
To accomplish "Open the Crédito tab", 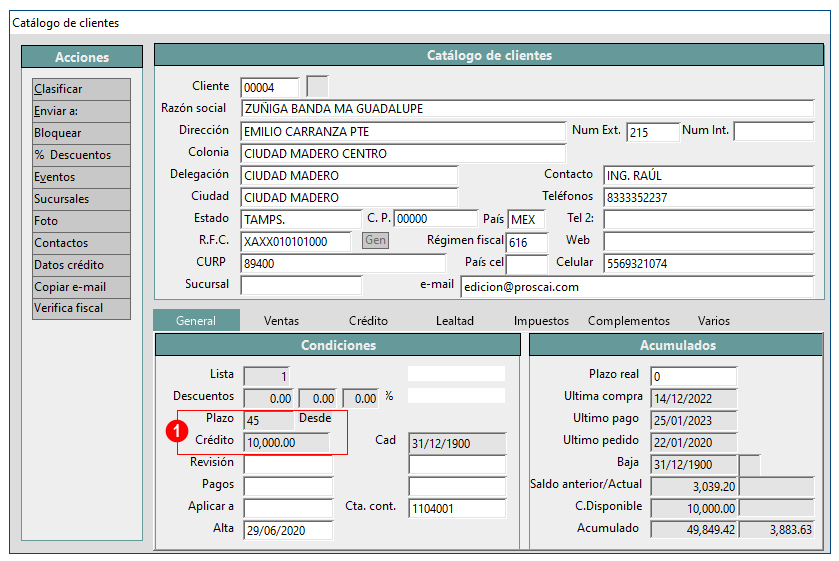I will tap(368, 321).
